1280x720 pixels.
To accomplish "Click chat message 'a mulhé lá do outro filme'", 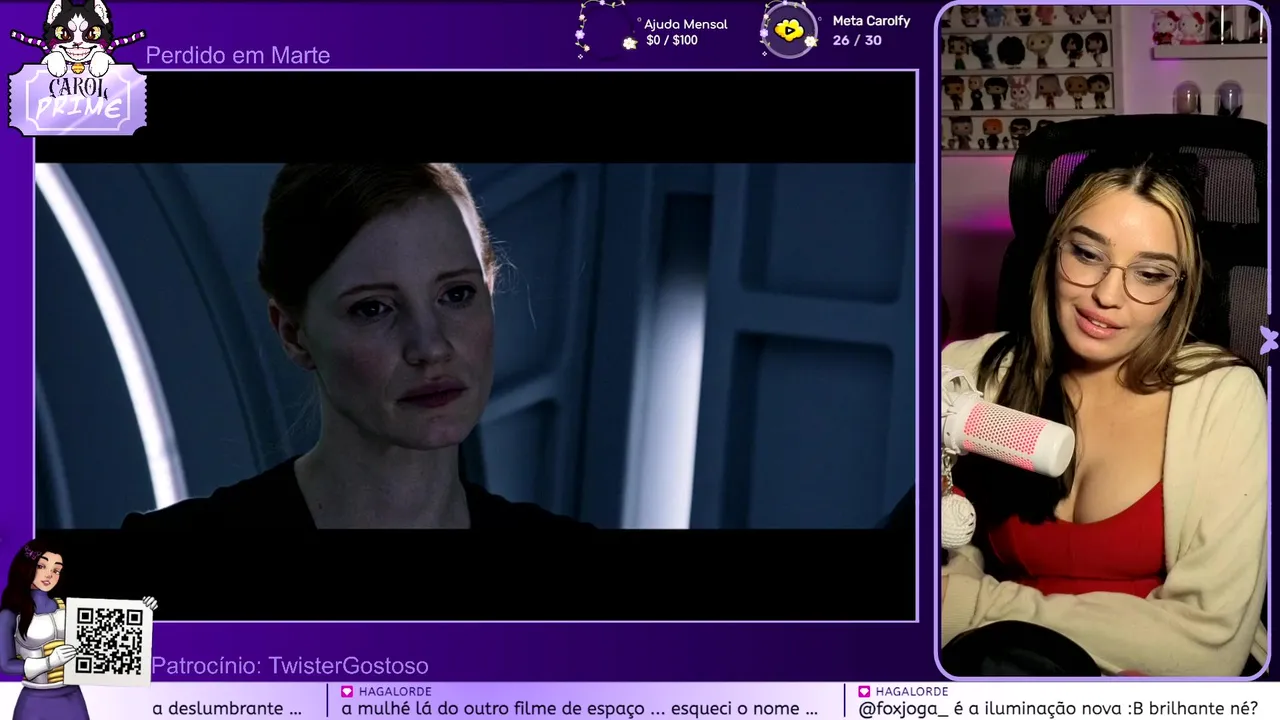I will click(x=579, y=708).
